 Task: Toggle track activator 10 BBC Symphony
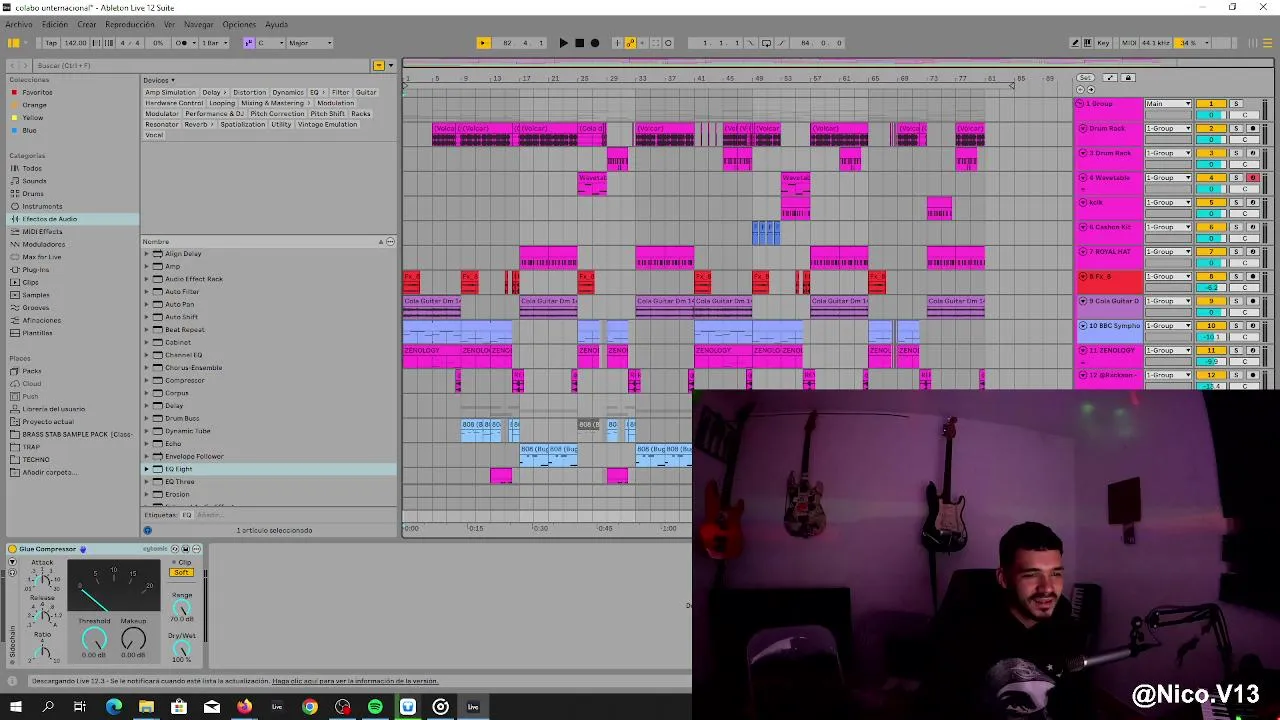pos(1211,325)
